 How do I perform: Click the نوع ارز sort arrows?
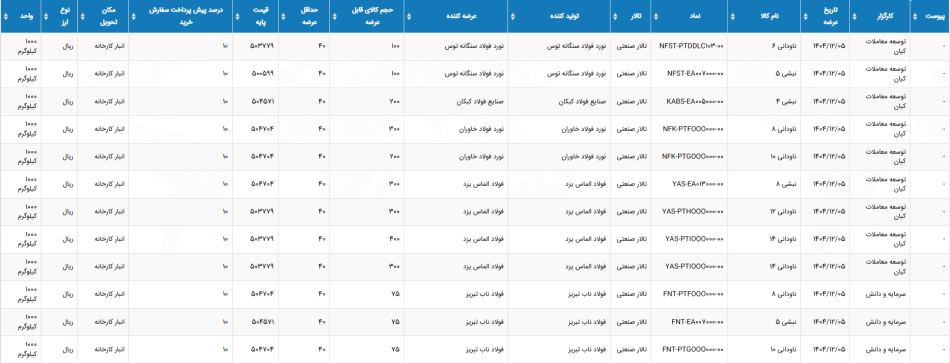[45, 16]
